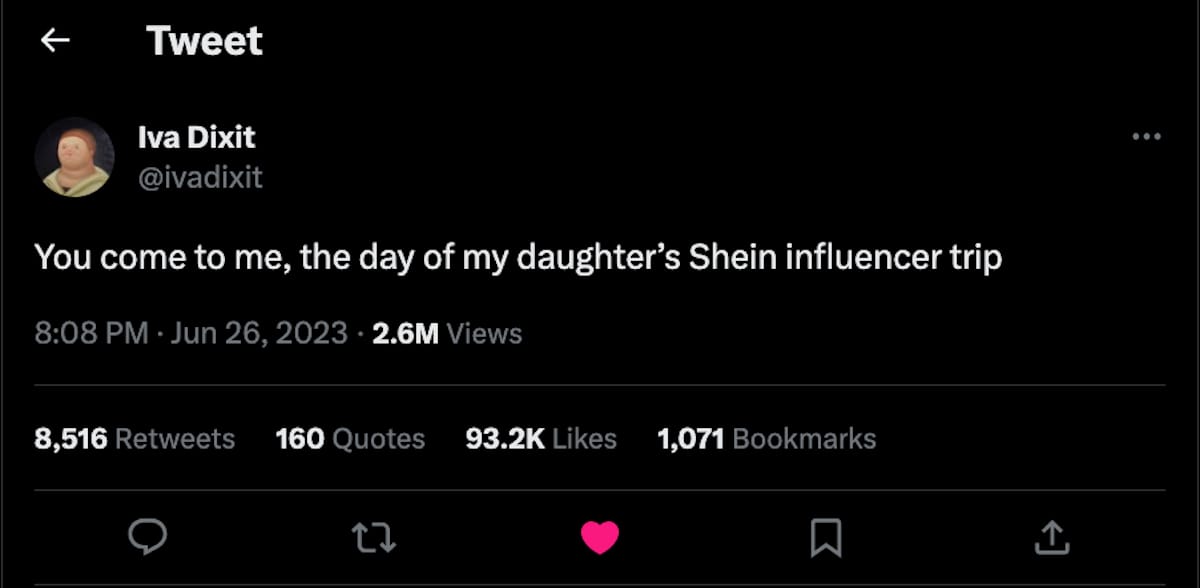The height and width of the screenshot is (588, 1200).
Task: Reply to the tweet via speech bubble icon
Action: [x=148, y=538]
